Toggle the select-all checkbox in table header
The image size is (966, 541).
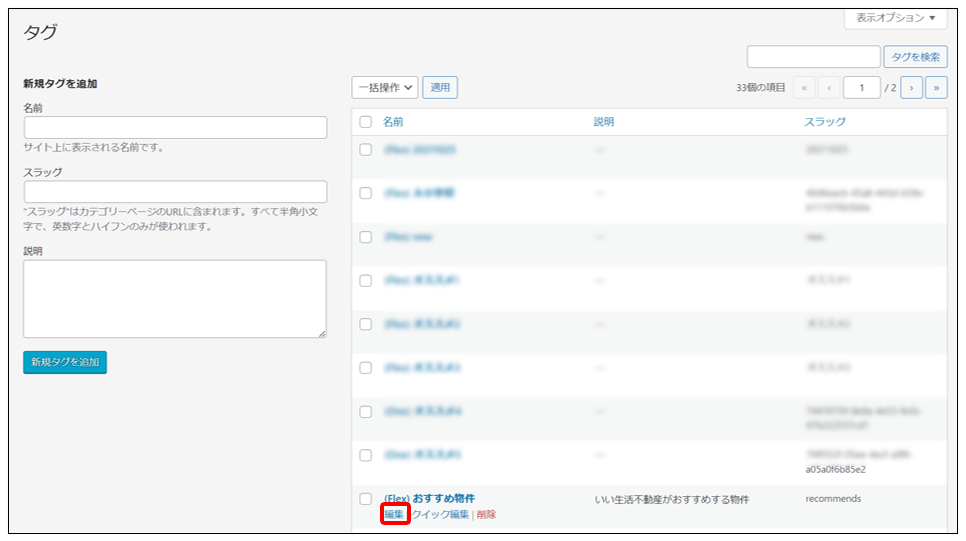pyautogui.click(x=366, y=122)
